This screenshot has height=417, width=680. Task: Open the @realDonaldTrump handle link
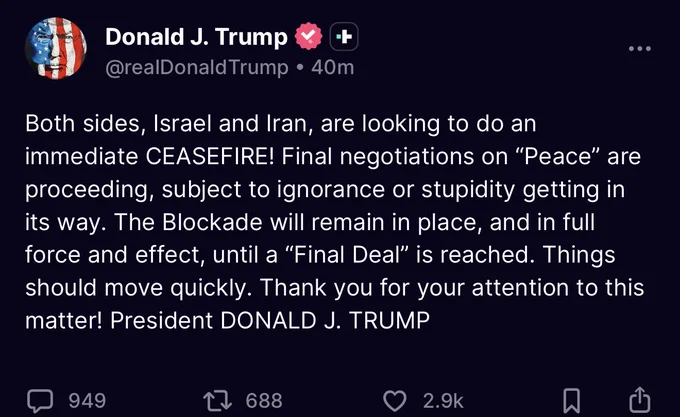(x=197, y=67)
